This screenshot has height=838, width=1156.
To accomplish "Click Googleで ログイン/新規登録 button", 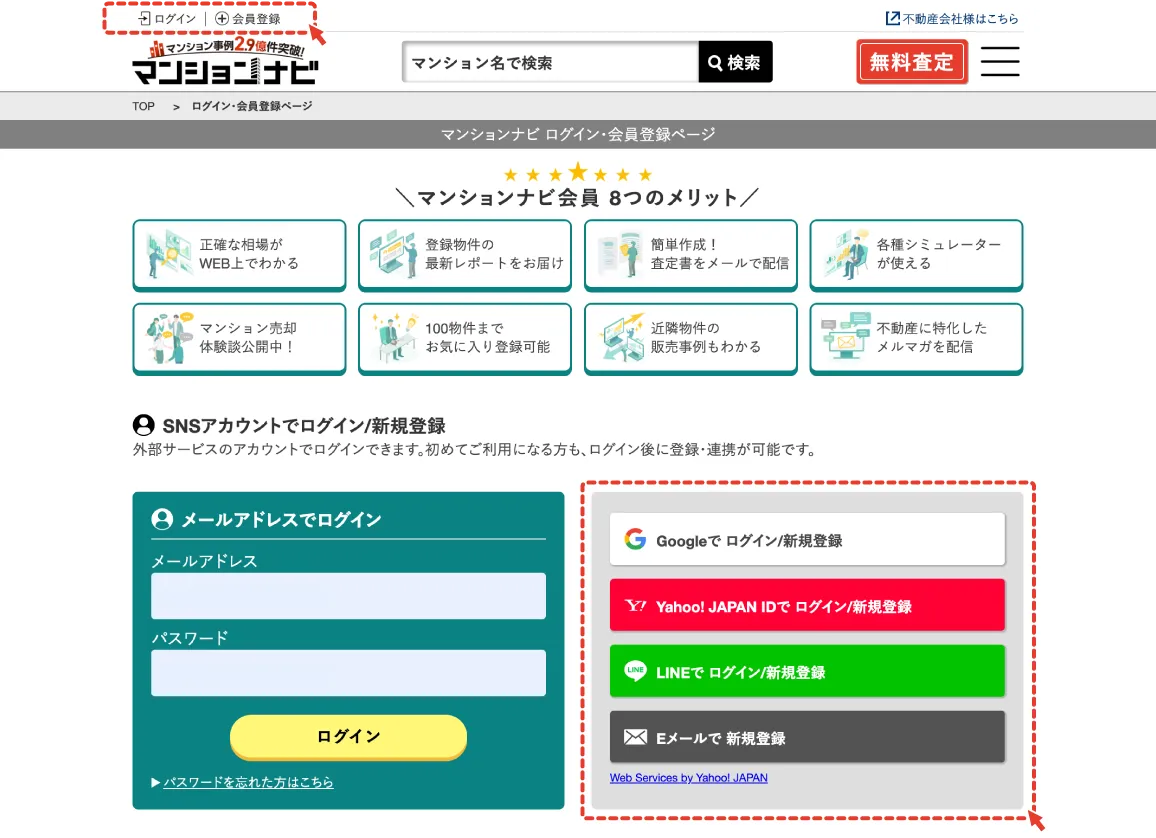I will 807,540.
